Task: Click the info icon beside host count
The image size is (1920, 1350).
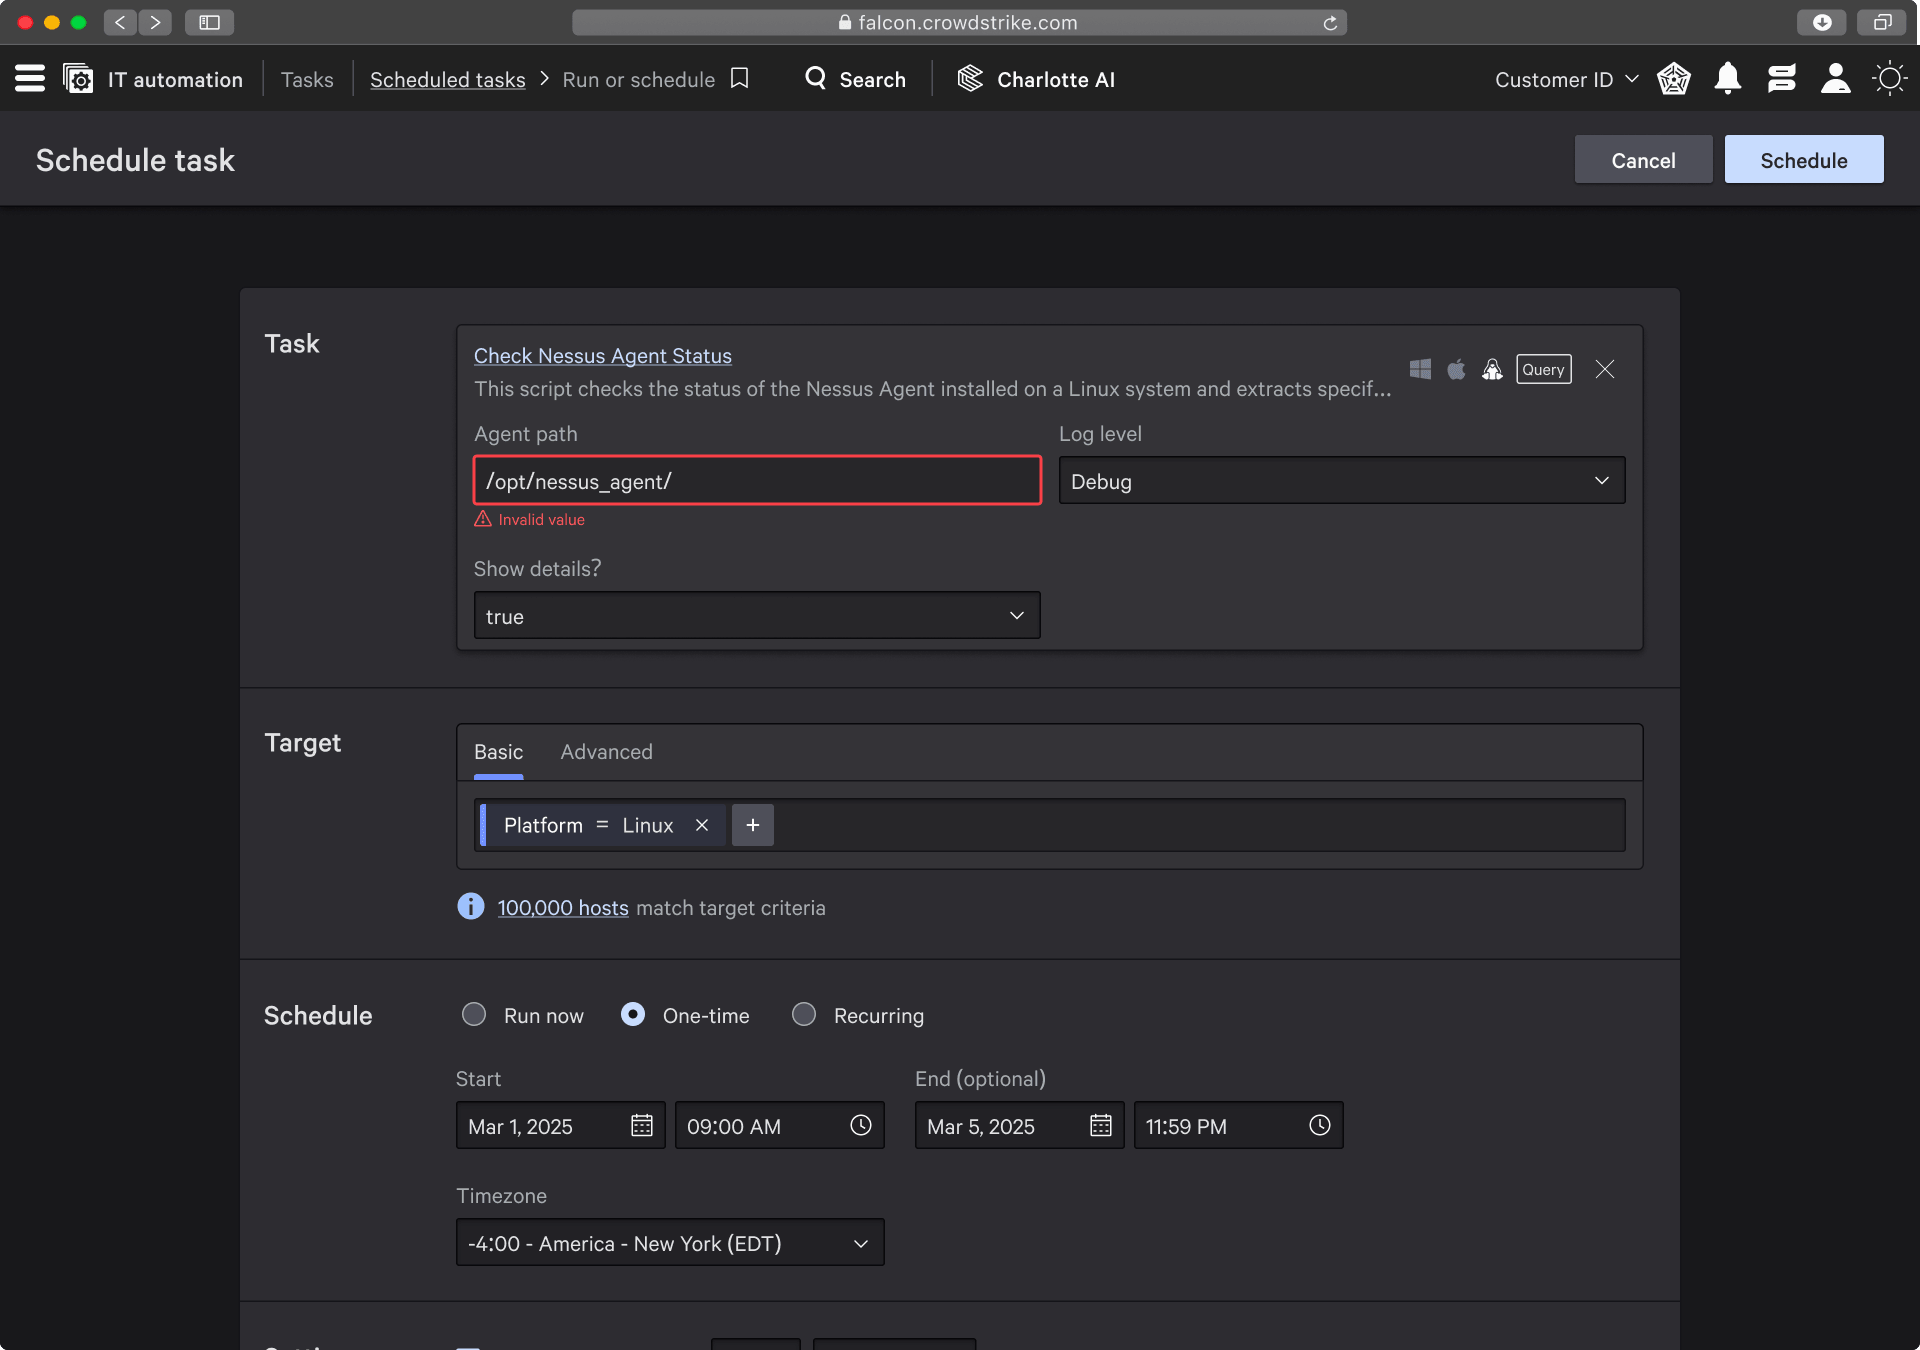Action: (470, 907)
